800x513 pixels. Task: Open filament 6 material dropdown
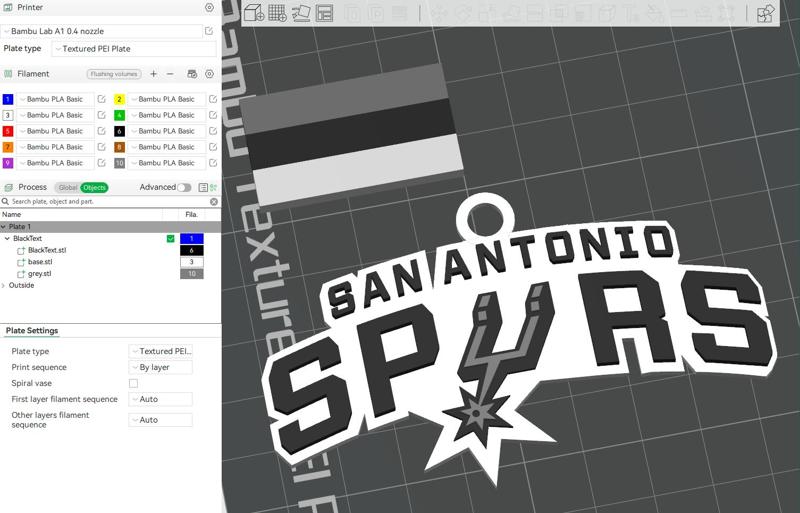[167, 131]
